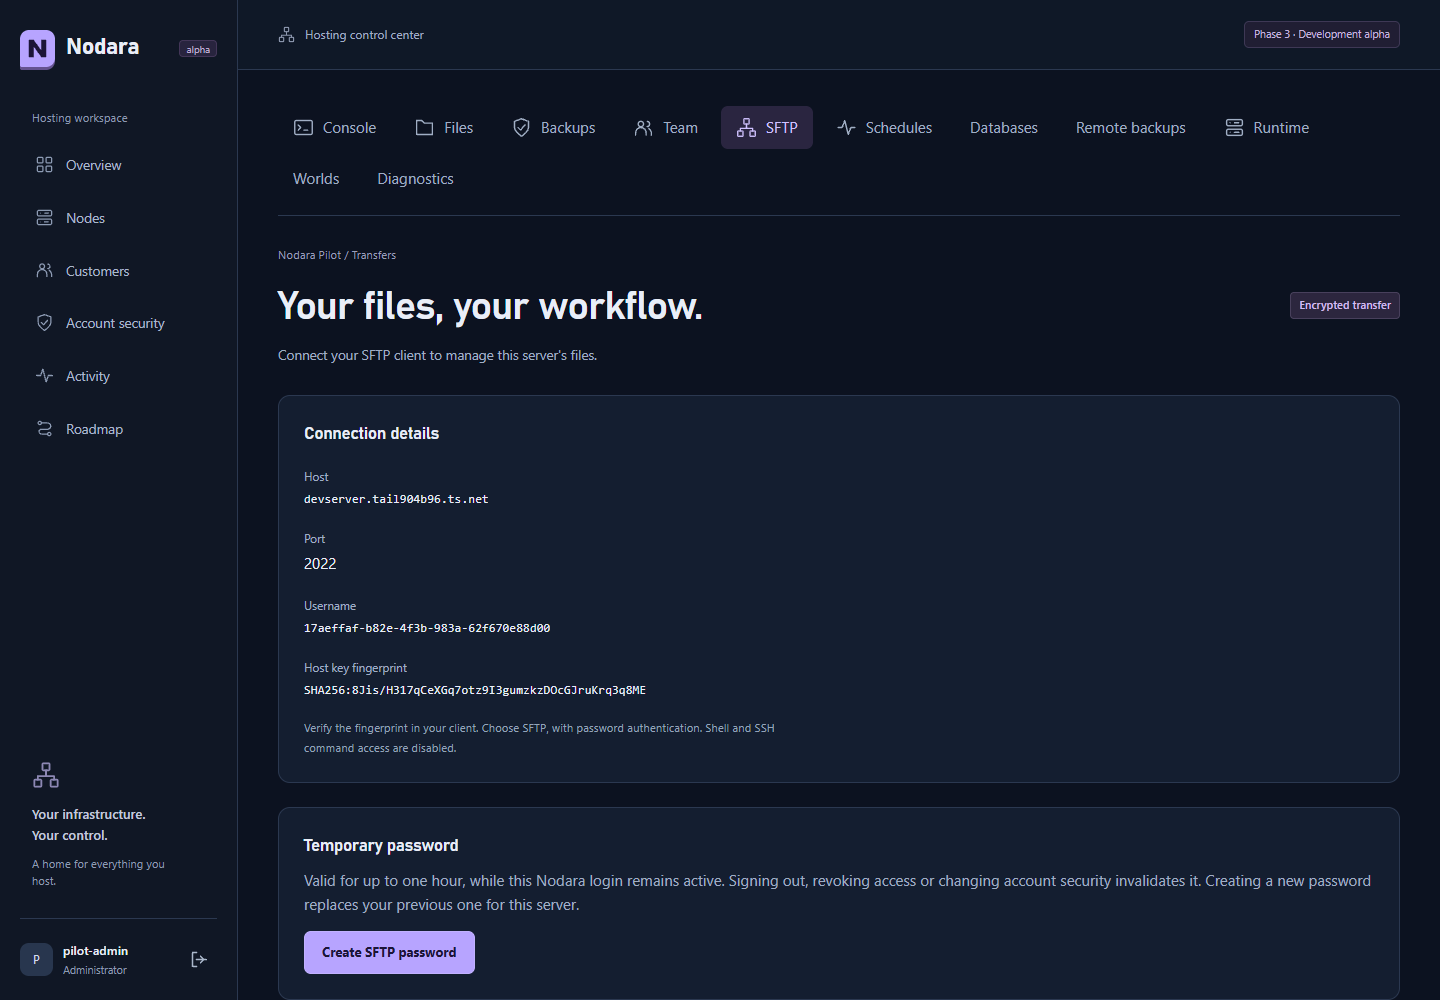Open the Backups tab
1440x1000 pixels.
554,128
